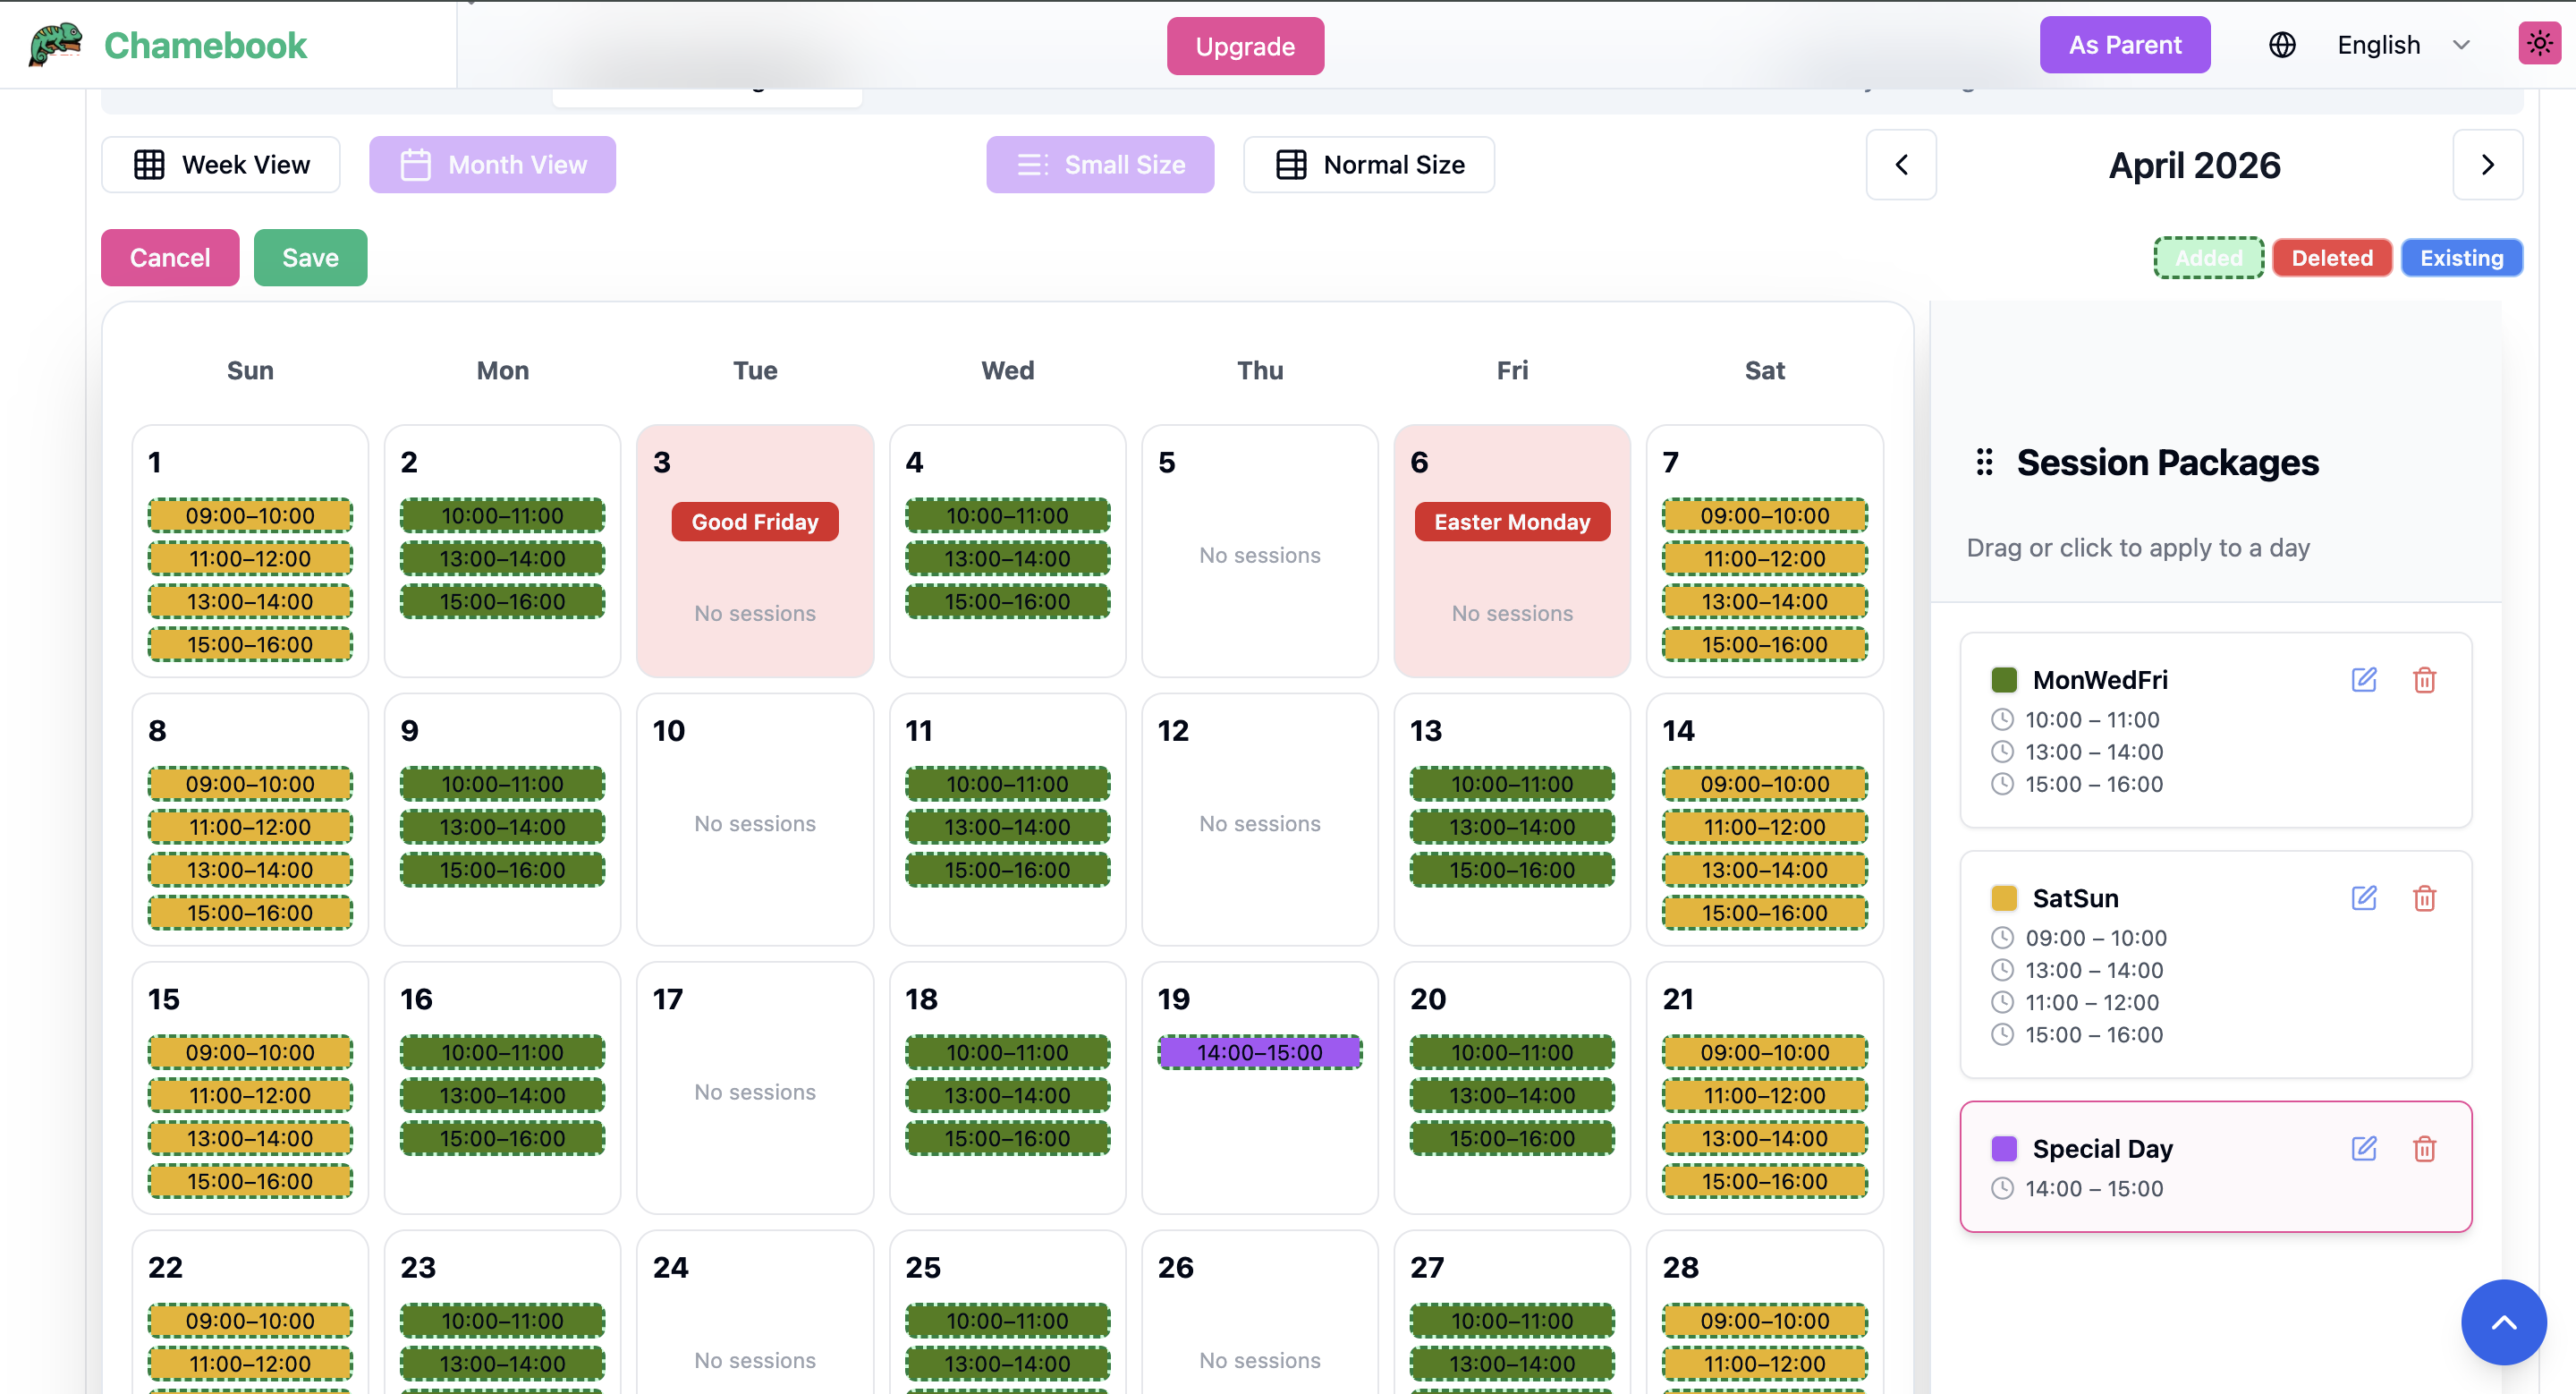Select 15:00–16:00 session on day 4
2576x1394 pixels.
[x=1008, y=602]
